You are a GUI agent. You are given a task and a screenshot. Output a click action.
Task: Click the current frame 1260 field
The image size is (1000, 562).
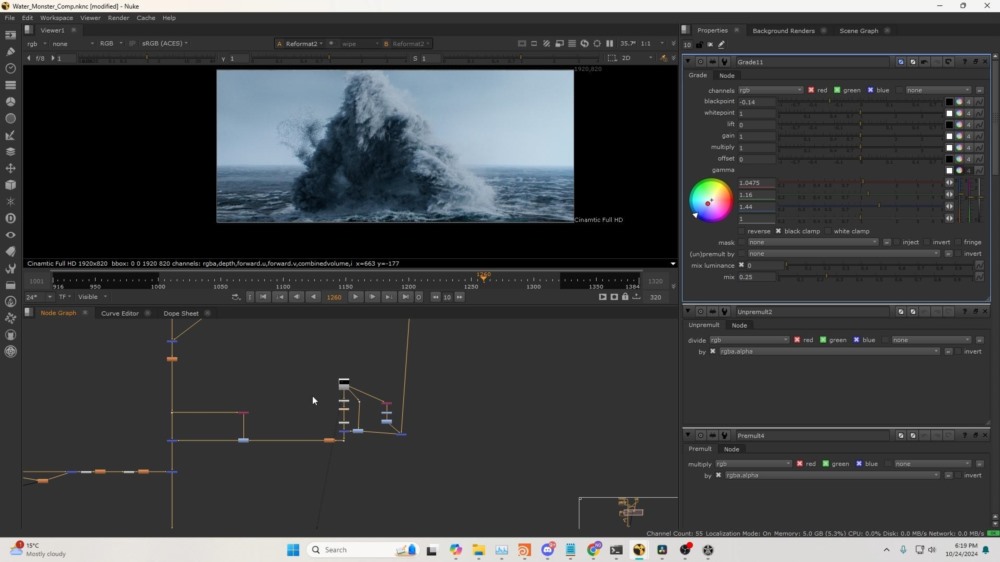(334, 297)
